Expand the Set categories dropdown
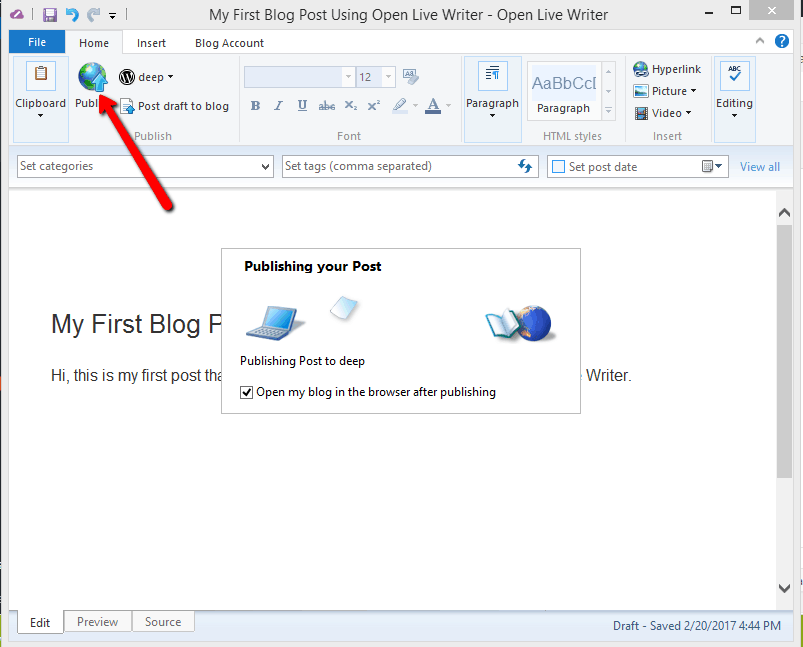 click(265, 166)
